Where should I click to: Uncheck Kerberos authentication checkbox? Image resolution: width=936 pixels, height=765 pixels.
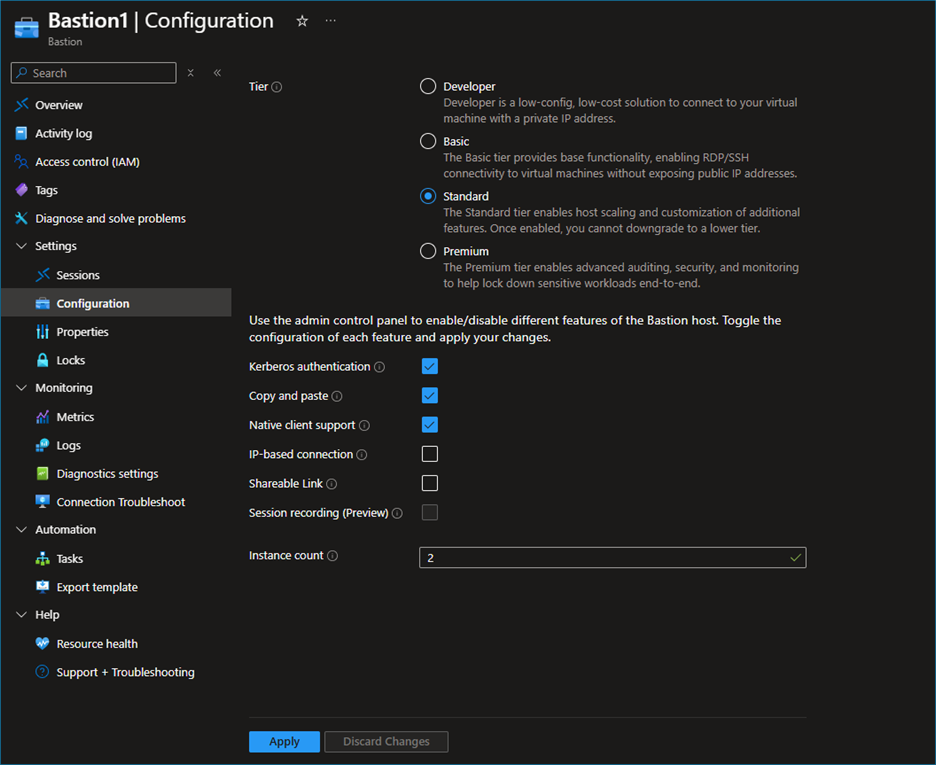pos(430,366)
